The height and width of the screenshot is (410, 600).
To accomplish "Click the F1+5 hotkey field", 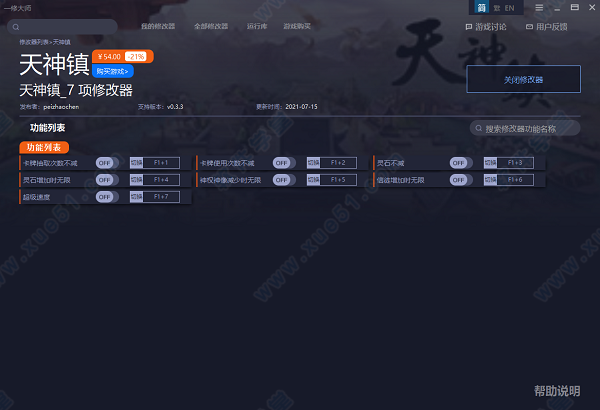I will tap(338, 180).
